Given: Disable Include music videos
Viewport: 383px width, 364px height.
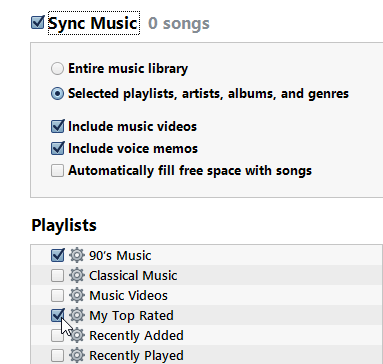Looking at the screenshot, I should pos(57,127).
